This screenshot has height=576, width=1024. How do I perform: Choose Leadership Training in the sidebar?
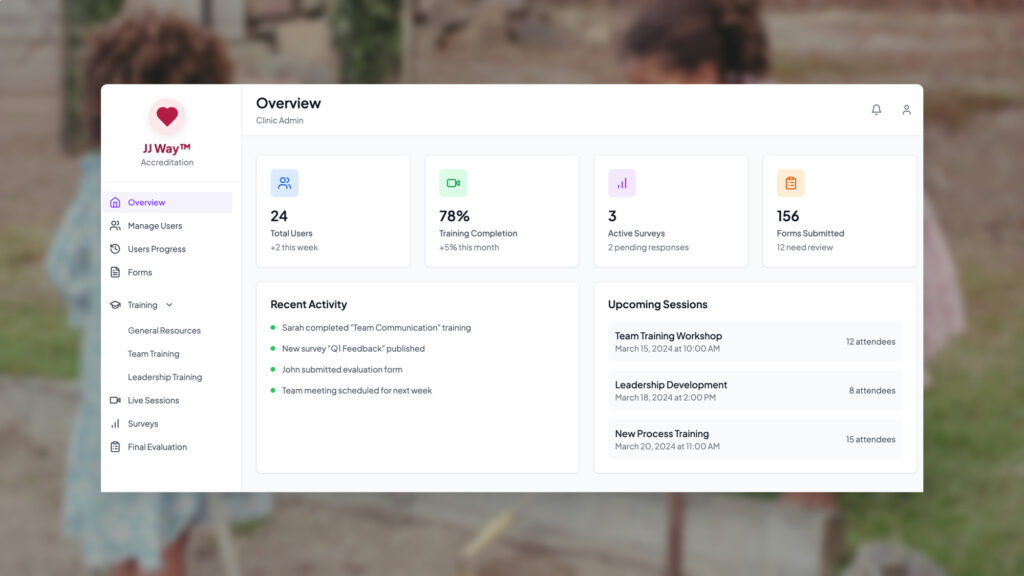(165, 377)
